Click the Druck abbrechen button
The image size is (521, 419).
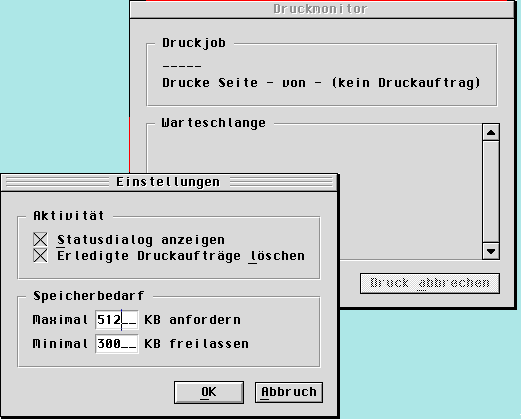coord(430,283)
